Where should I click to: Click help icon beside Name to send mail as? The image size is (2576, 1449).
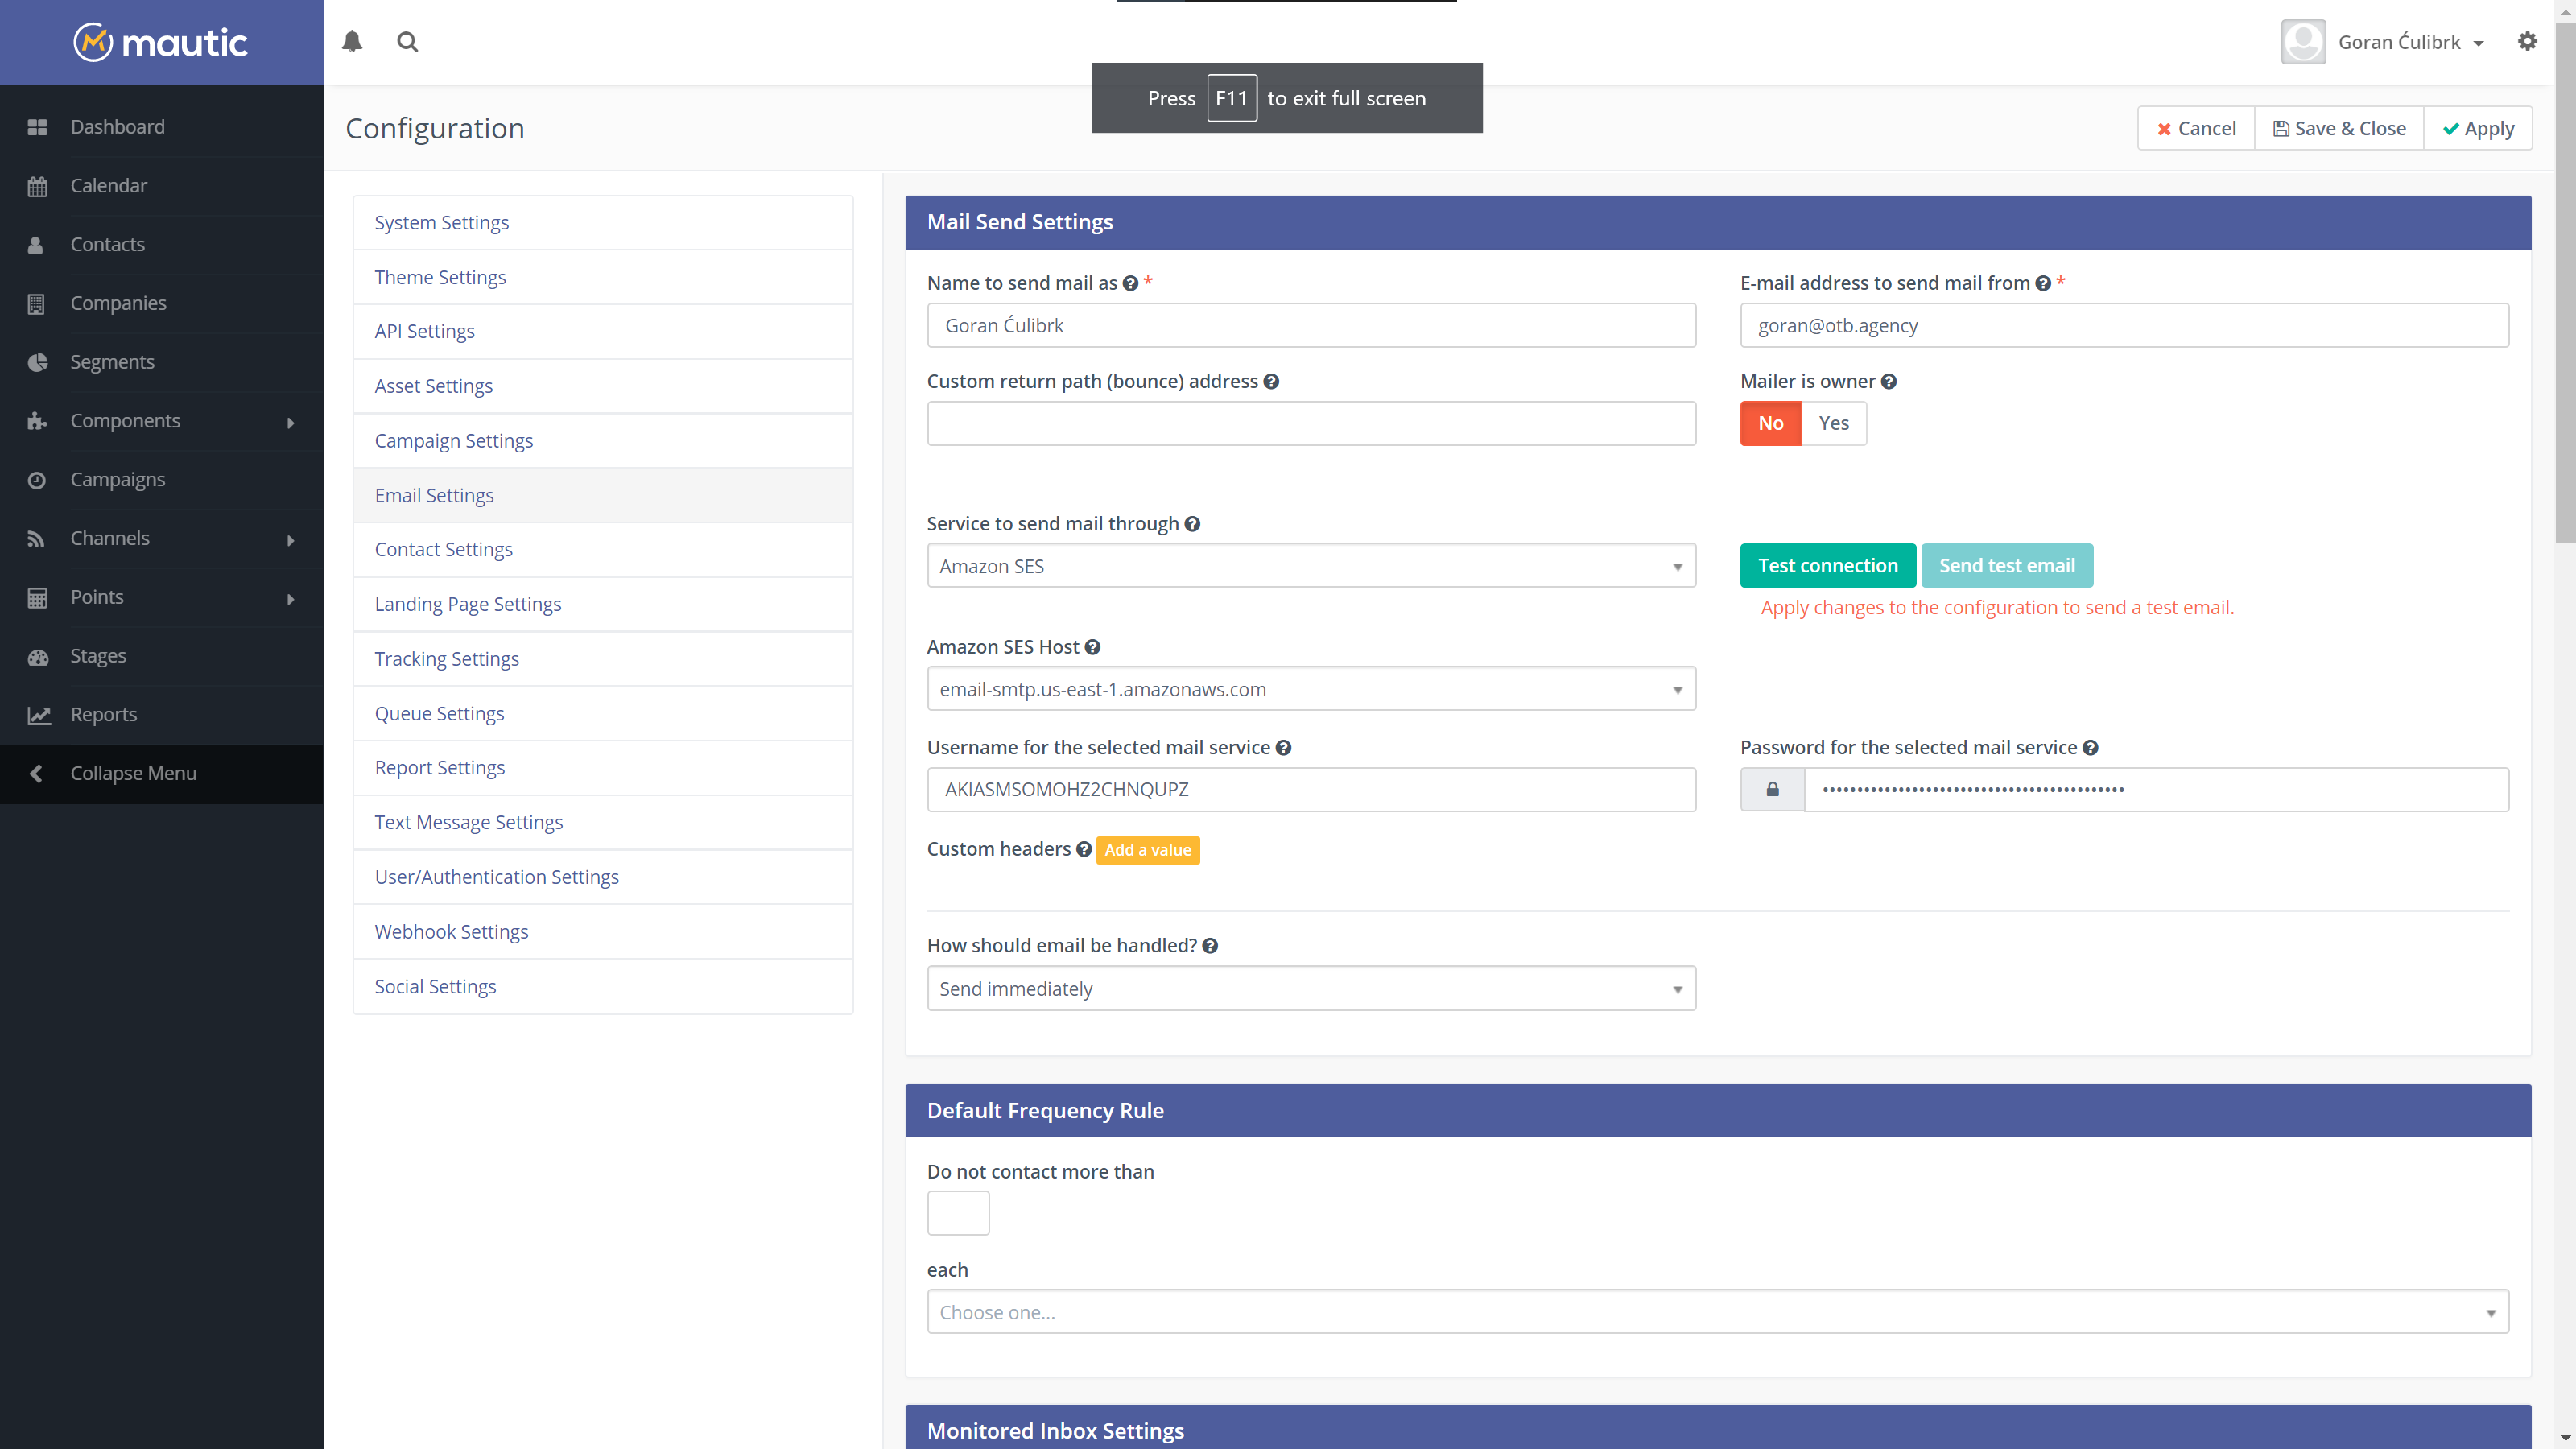(x=1130, y=283)
